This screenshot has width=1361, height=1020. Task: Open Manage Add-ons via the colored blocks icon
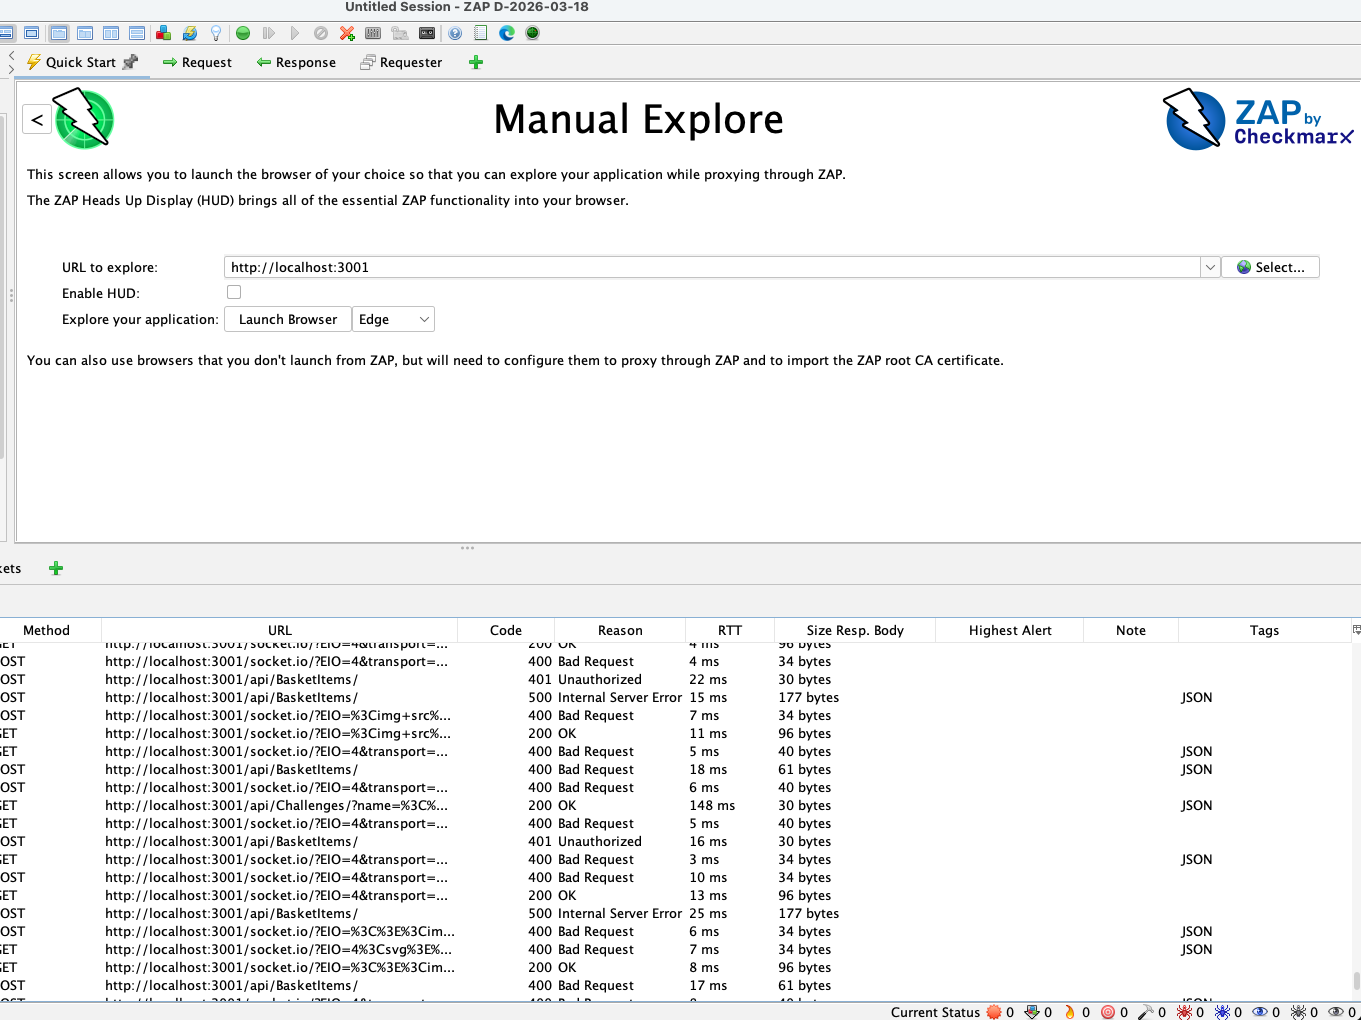(x=163, y=32)
